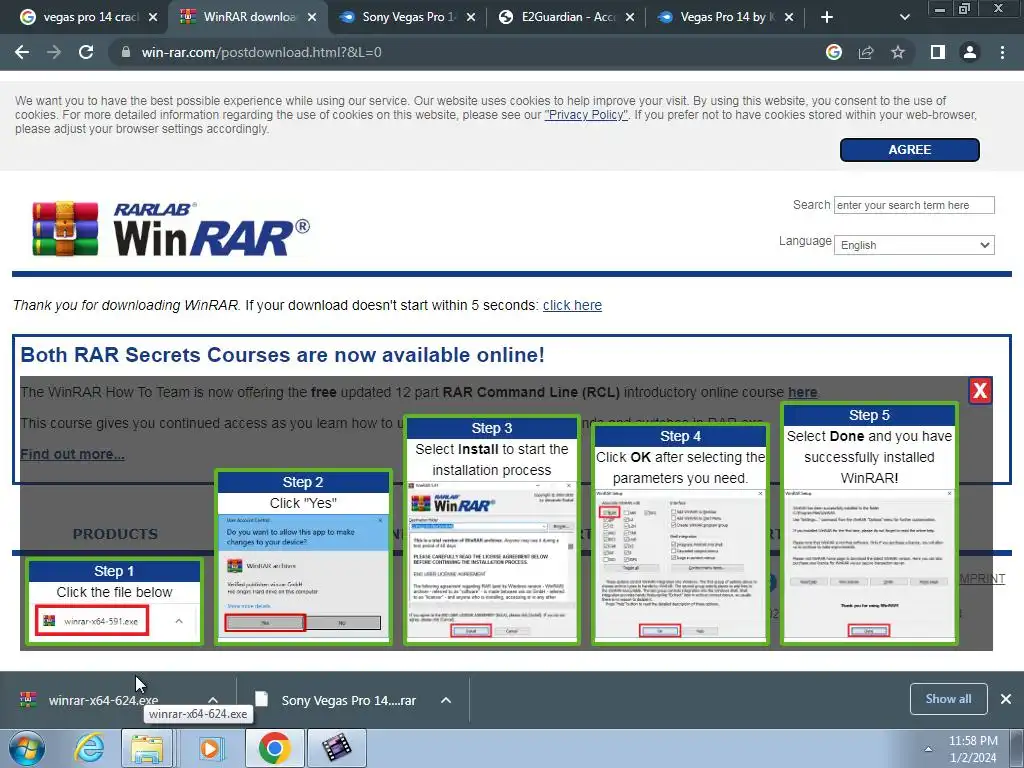The image size is (1024, 768).
Task: Click the 'click here' download link
Action: click(572, 305)
